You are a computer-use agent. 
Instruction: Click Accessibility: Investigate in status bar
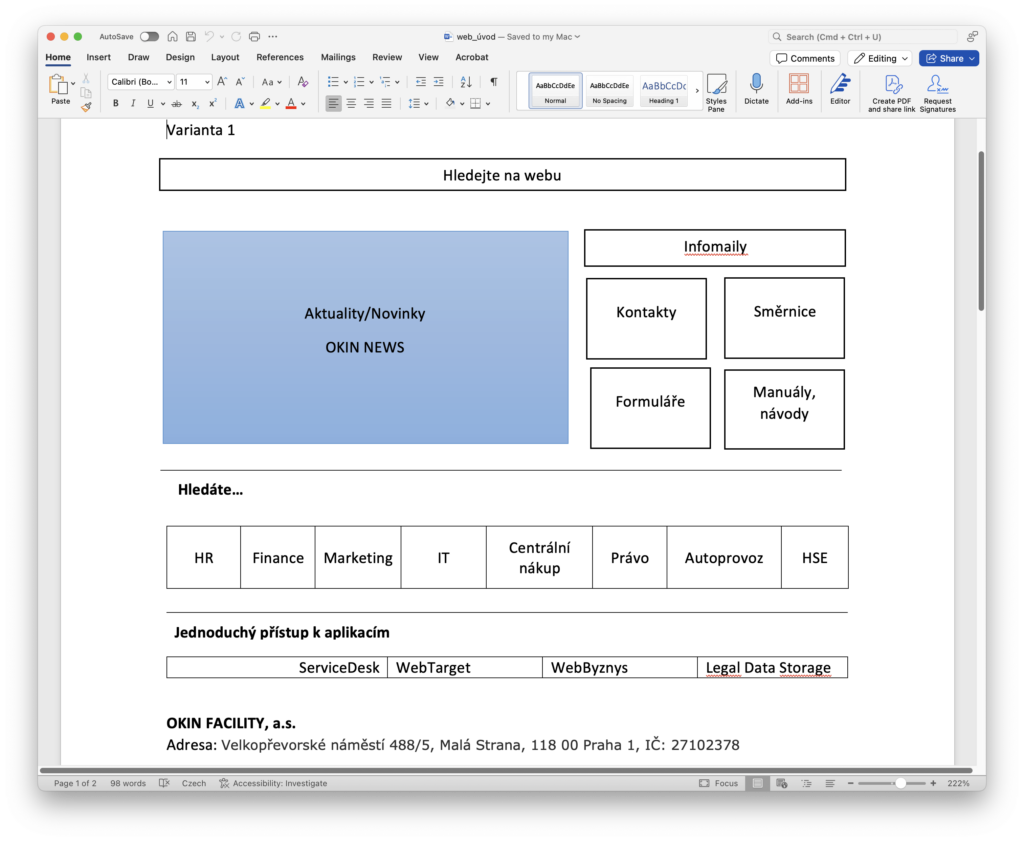pyautogui.click(x=273, y=783)
